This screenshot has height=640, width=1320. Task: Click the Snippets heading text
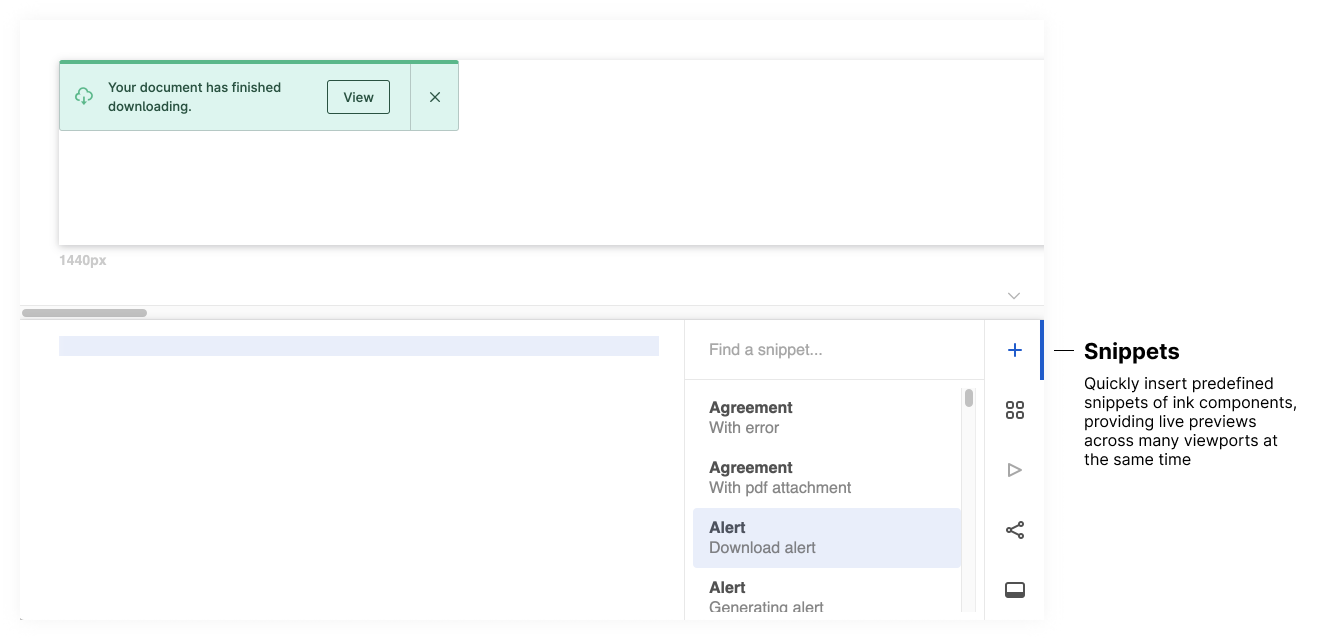(1131, 351)
